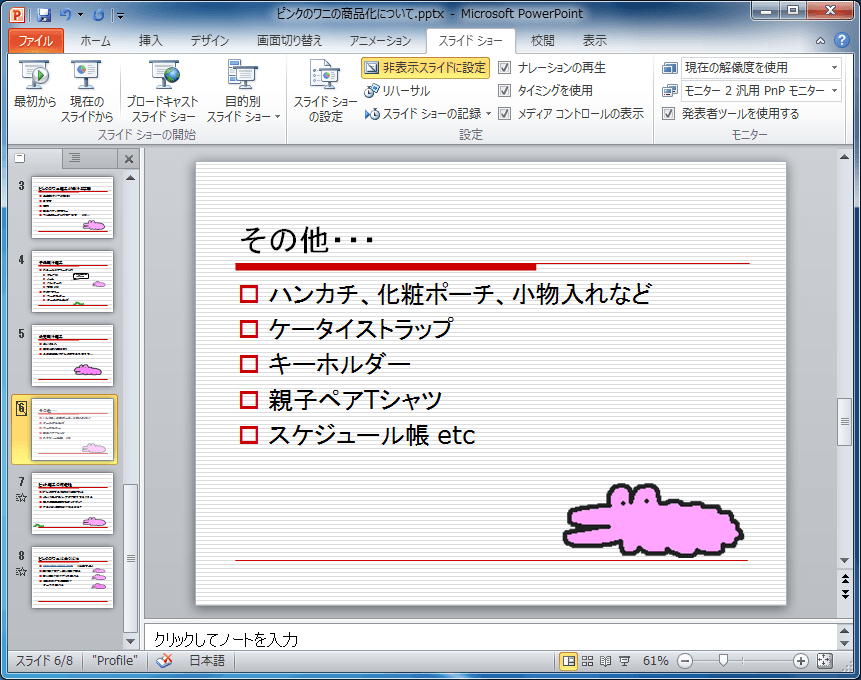
Task: Toggle Use Timings checkbox (タイミングを使用)
Action: point(504,91)
